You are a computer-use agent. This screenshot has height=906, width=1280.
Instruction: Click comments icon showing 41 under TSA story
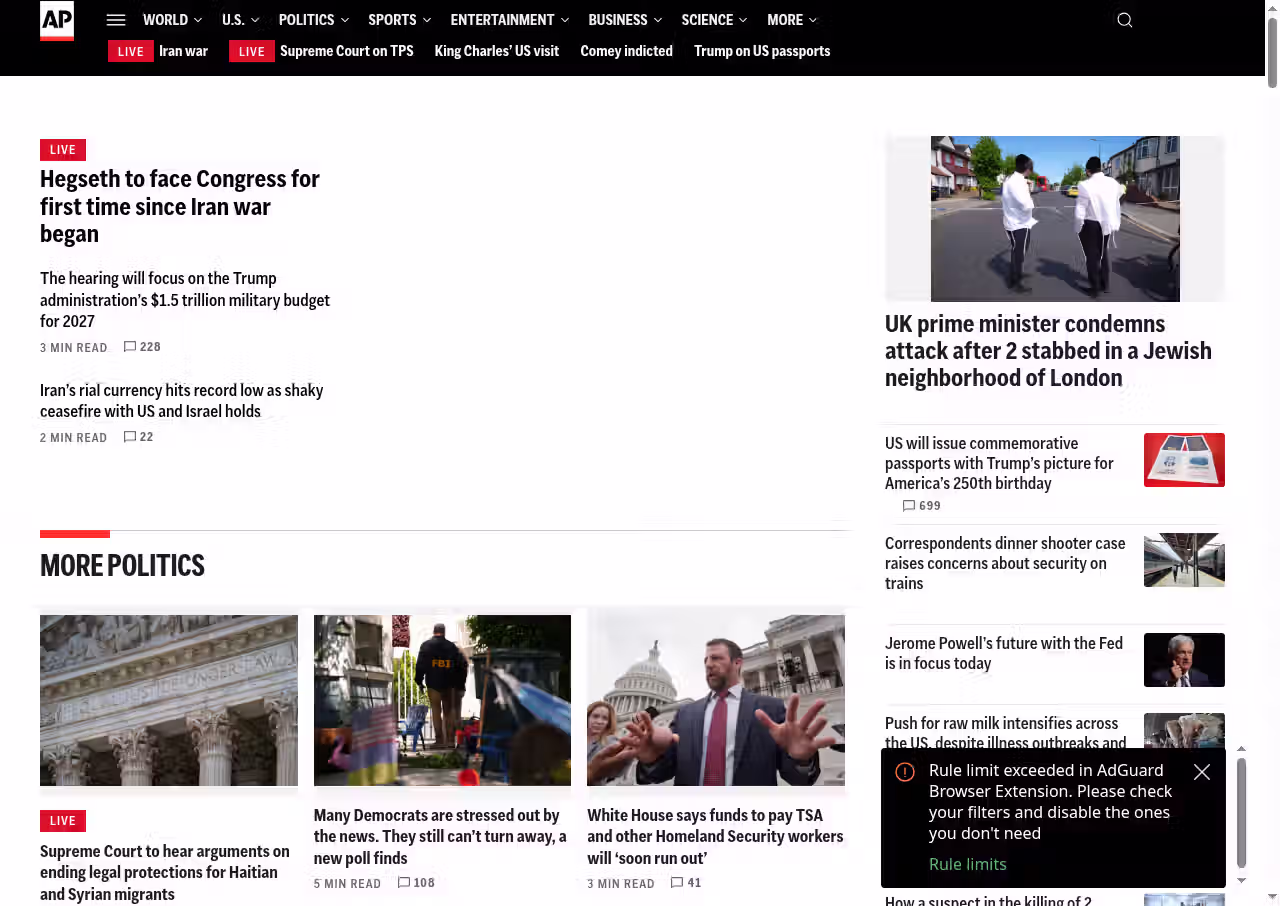pos(677,883)
